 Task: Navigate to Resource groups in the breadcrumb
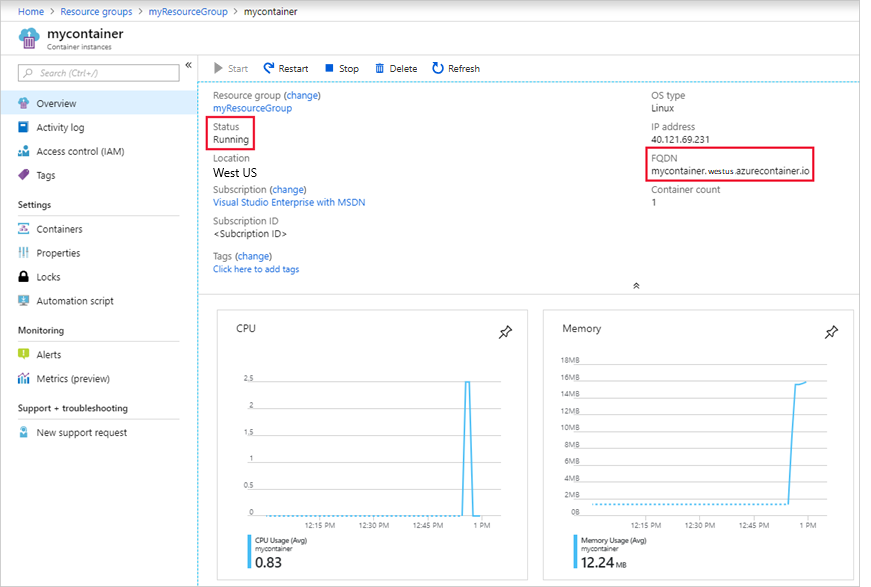pos(96,11)
